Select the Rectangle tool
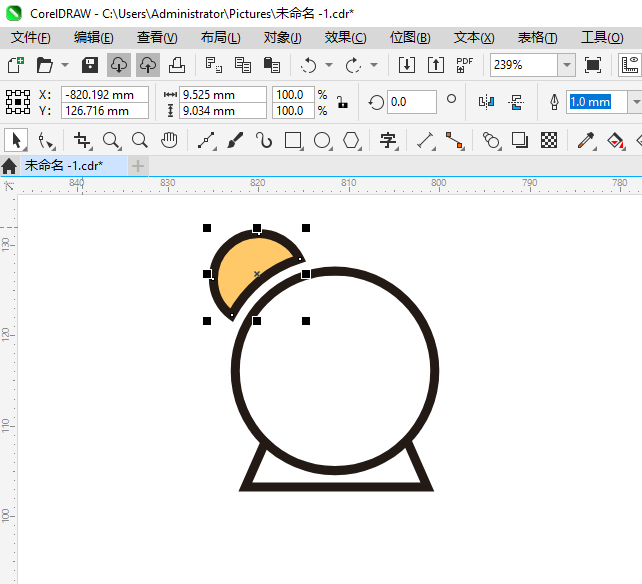This screenshot has height=584, width=642. click(x=293, y=140)
